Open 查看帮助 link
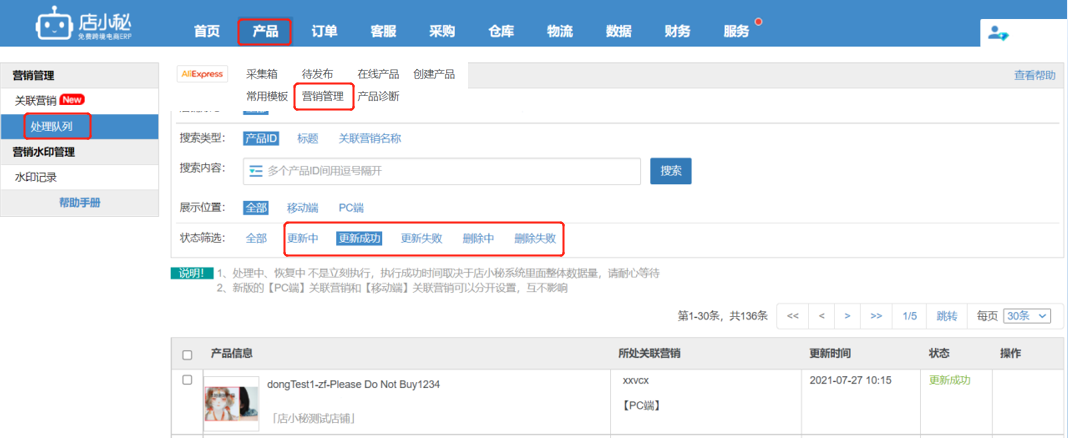1068x438 pixels. [x=1035, y=76]
